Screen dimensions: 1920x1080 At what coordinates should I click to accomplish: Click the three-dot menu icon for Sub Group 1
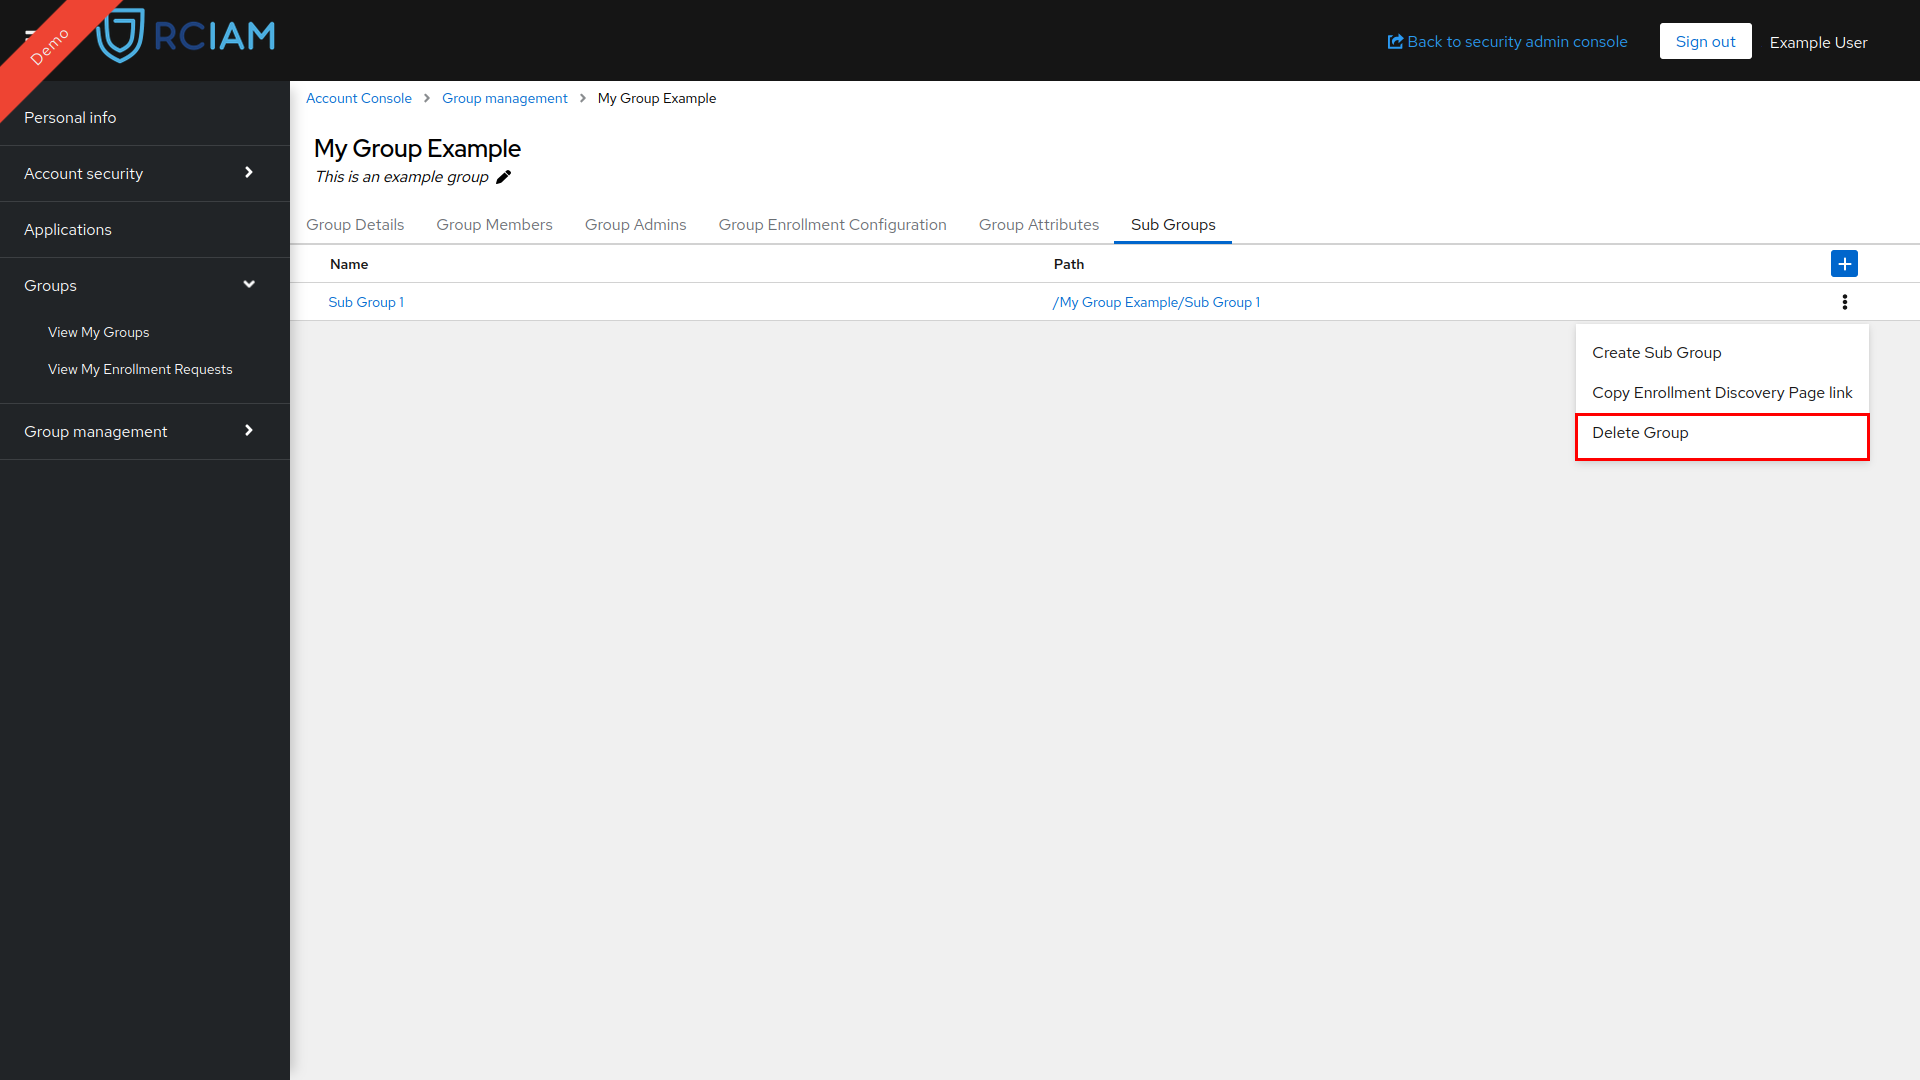(x=1845, y=302)
